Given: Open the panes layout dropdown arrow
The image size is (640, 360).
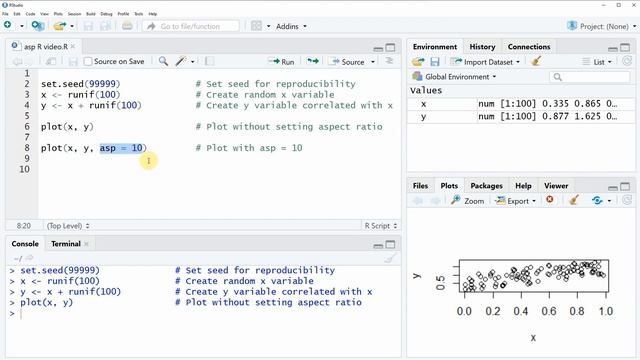Looking at the screenshot, I should coord(269,26).
